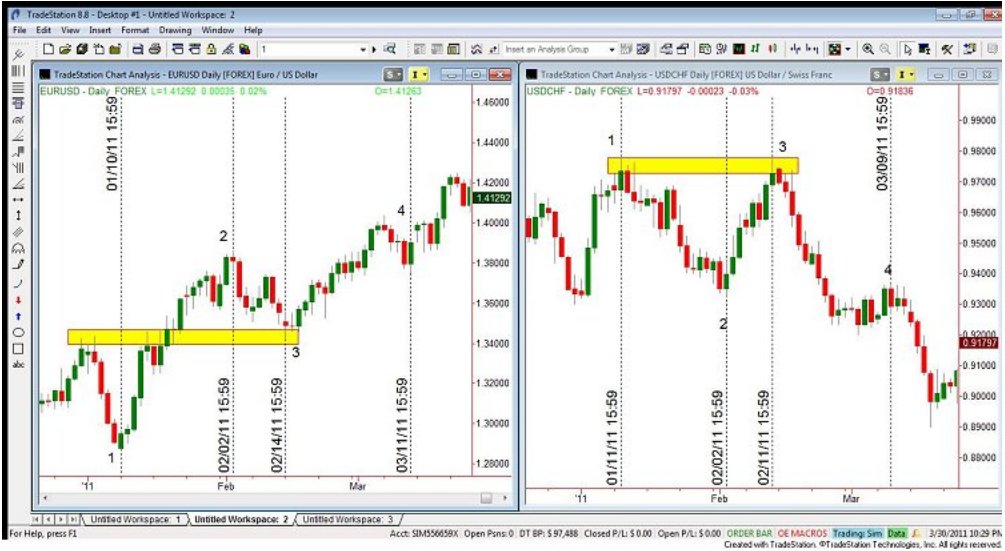This screenshot has height=551, width=1005.
Task: Click the chart search magnifier toolbar icon
Action: point(390,49)
